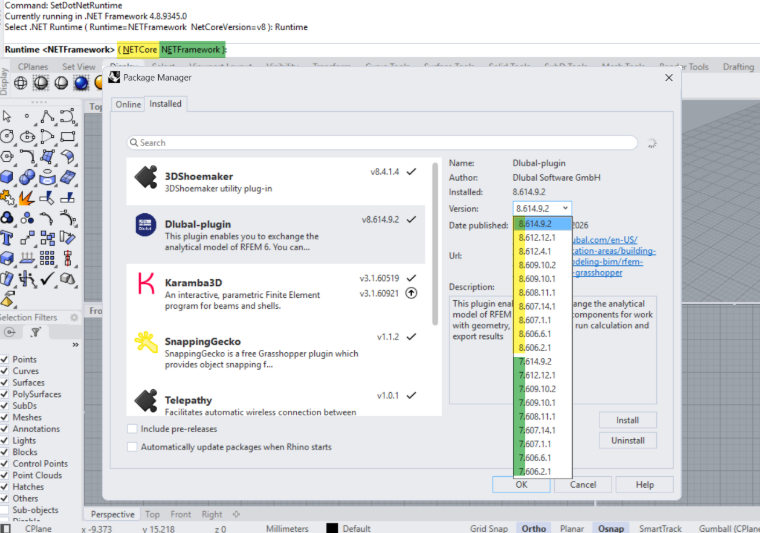Toggle the Meshes selection filter
Screen dimensions: 760x533
pos(4,417)
